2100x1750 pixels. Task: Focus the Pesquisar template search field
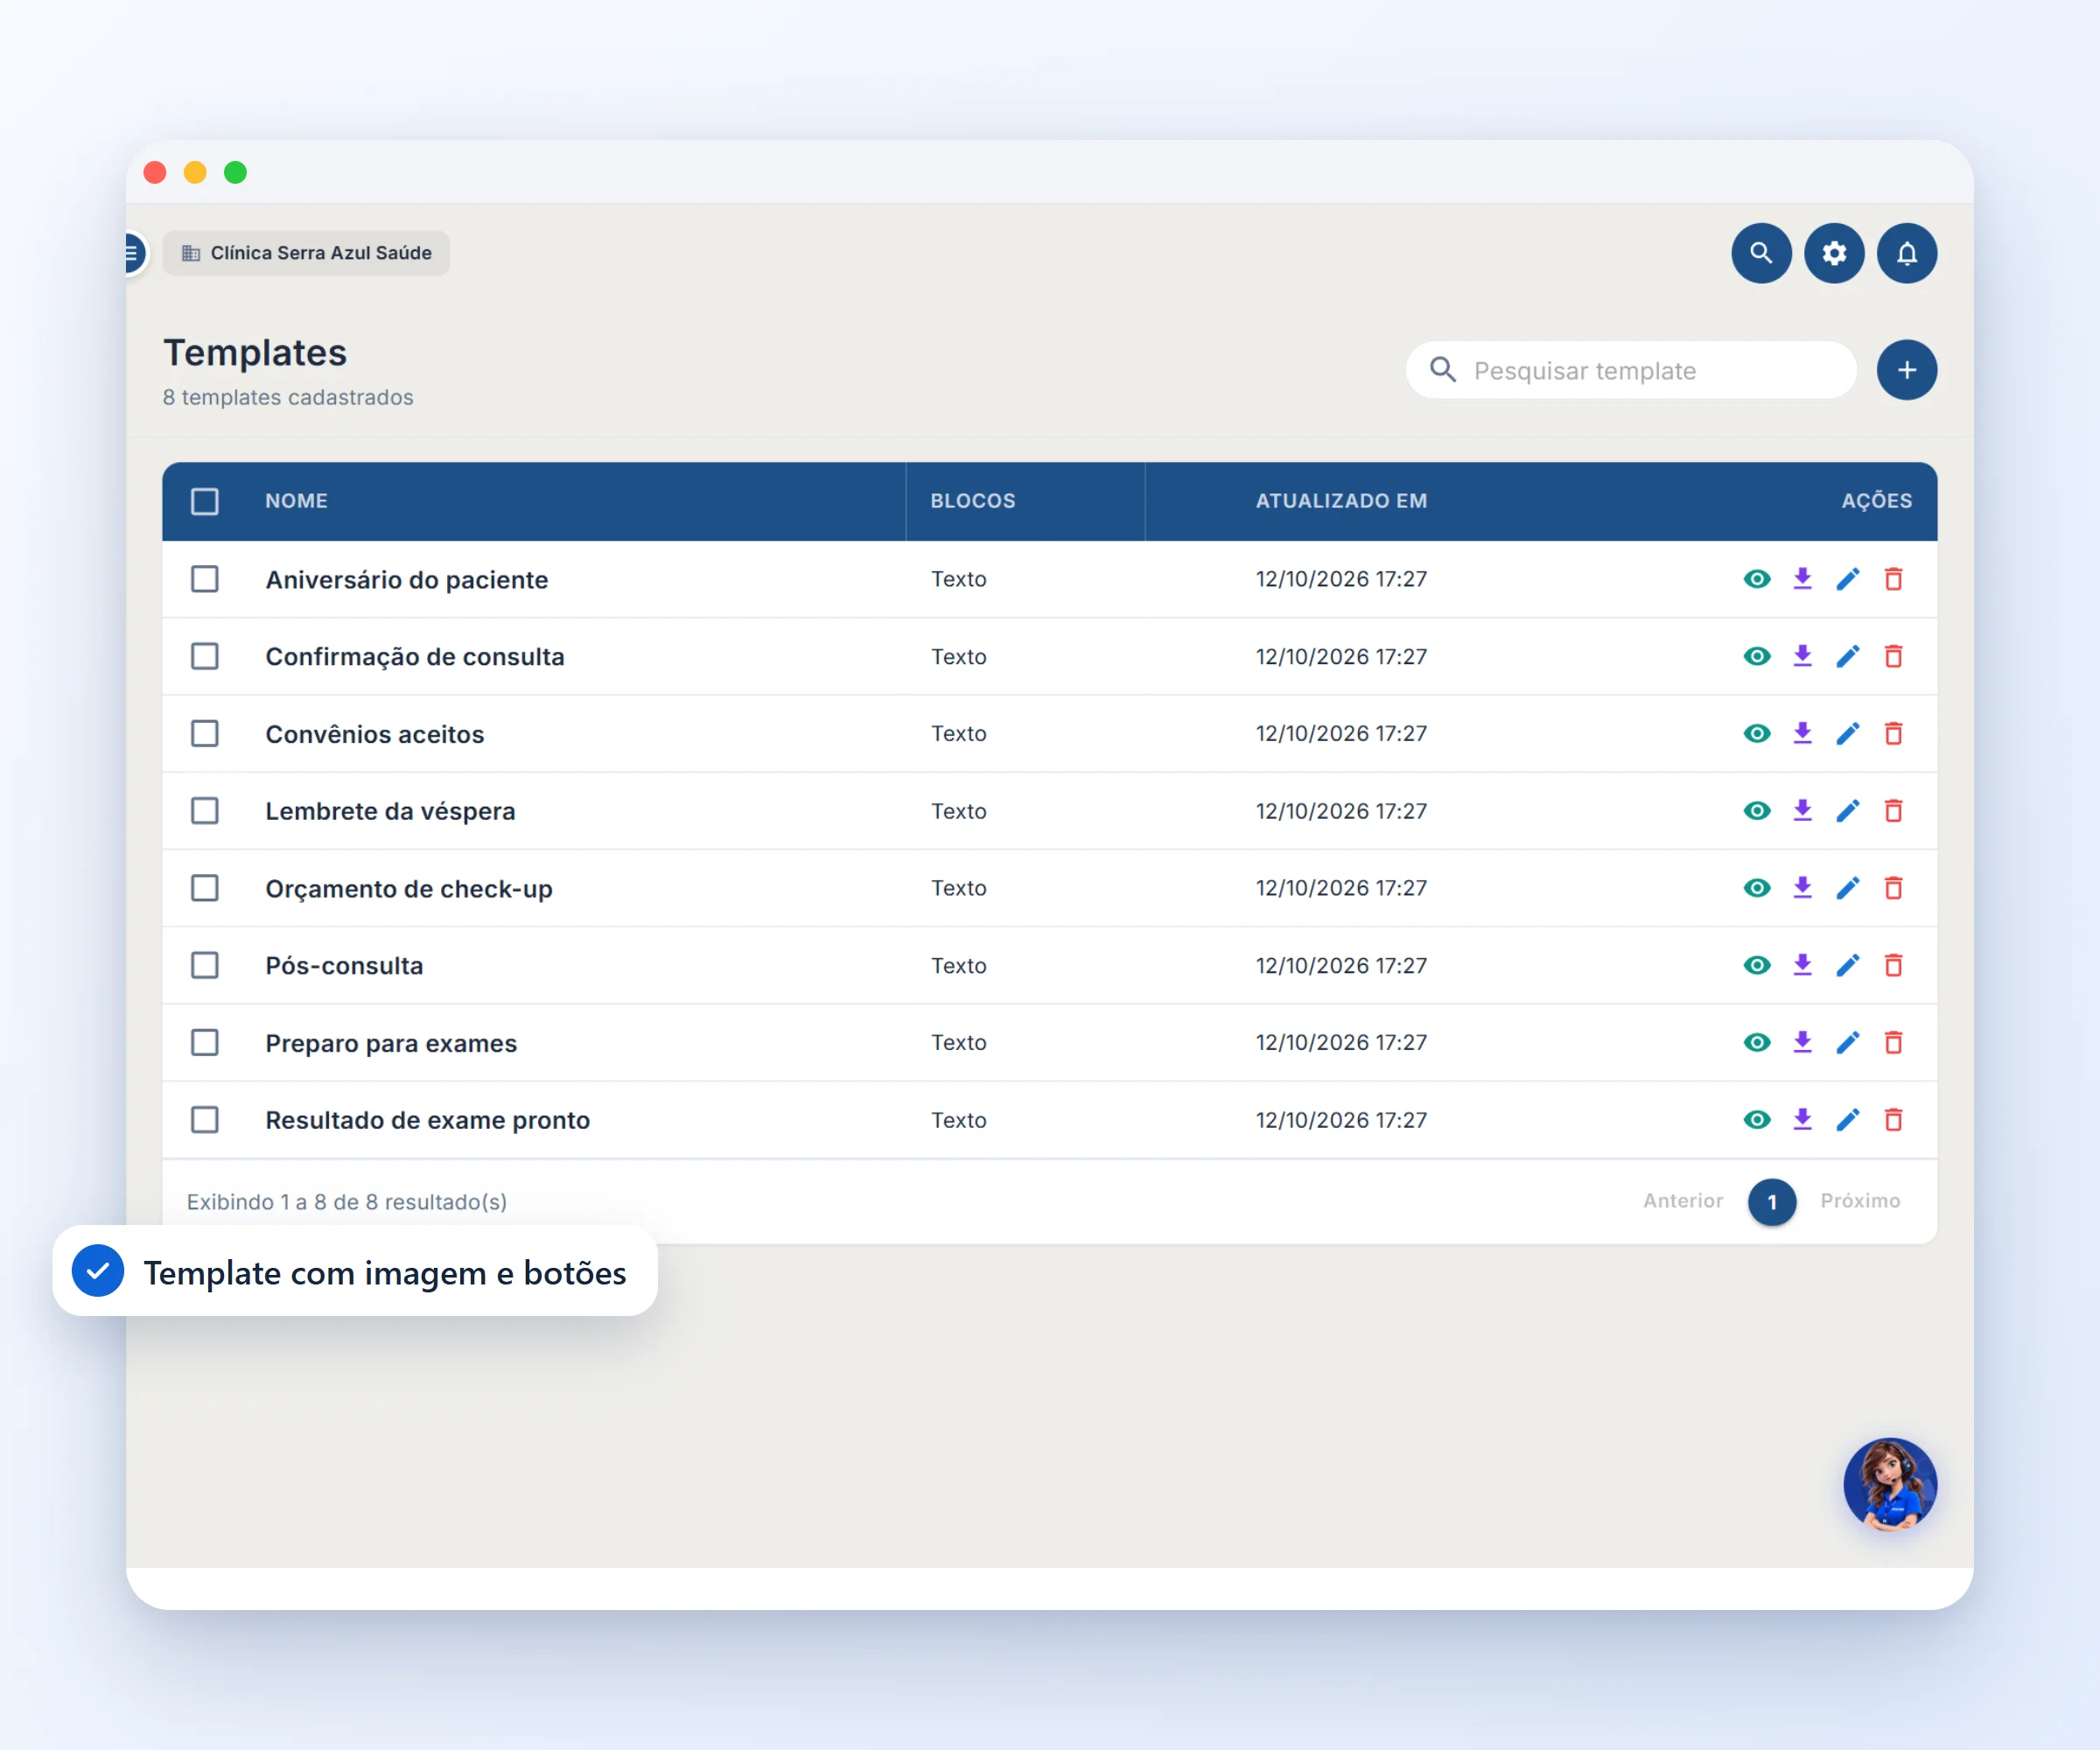pos(1631,371)
